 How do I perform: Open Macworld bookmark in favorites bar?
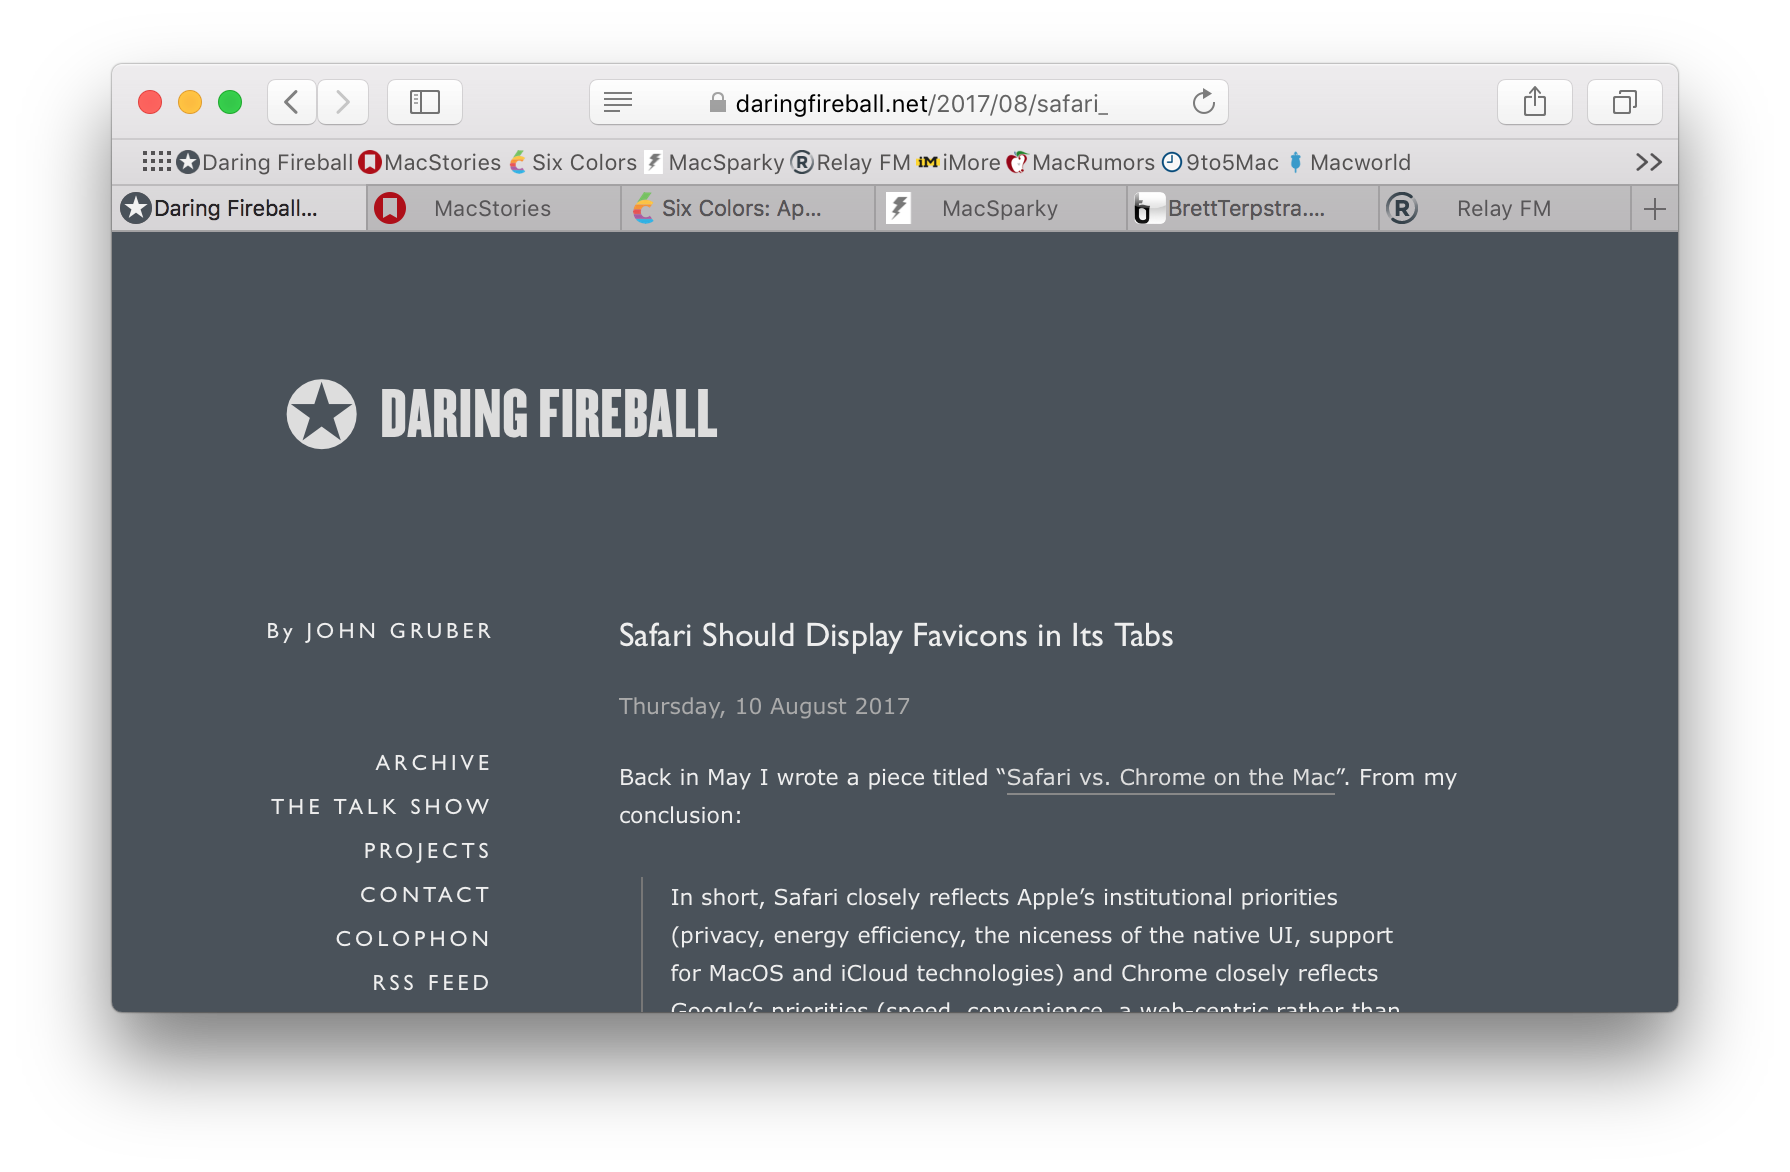coord(1349,162)
